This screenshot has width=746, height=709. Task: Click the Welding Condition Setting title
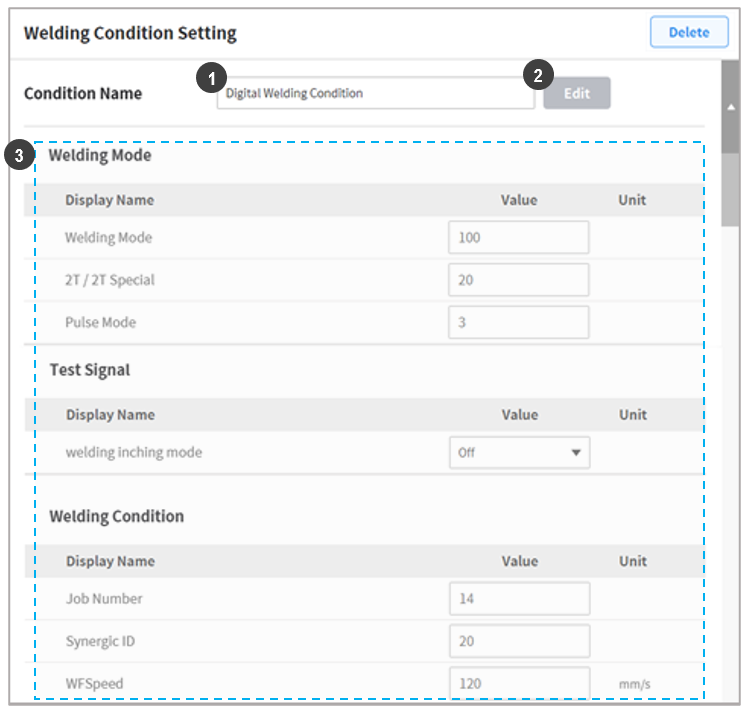130,33
